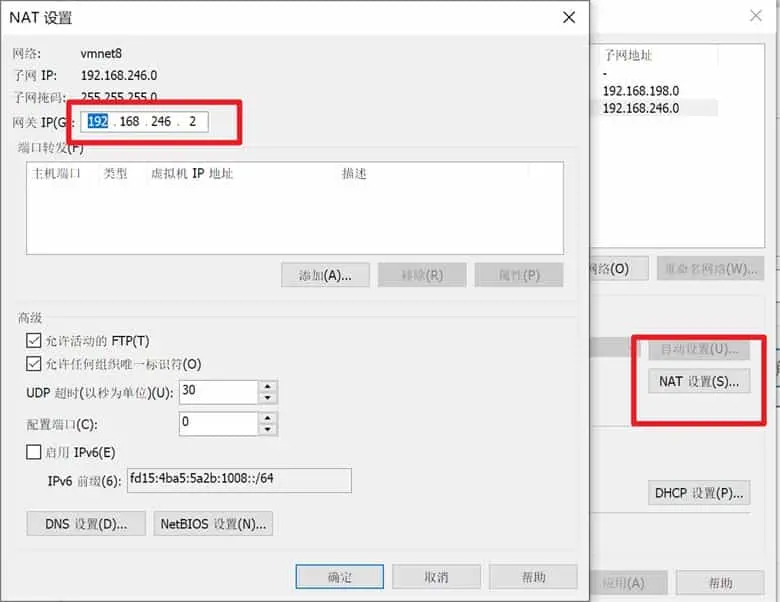
Task: Close the NAT 设置 dialog
Action: click(x=568, y=18)
